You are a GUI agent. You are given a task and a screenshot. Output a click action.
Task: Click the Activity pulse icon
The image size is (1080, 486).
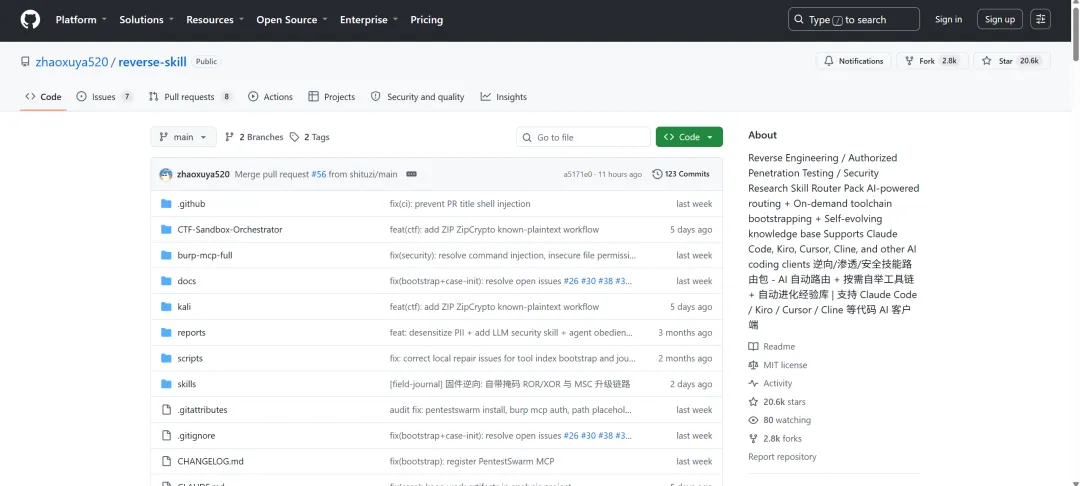tap(754, 383)
